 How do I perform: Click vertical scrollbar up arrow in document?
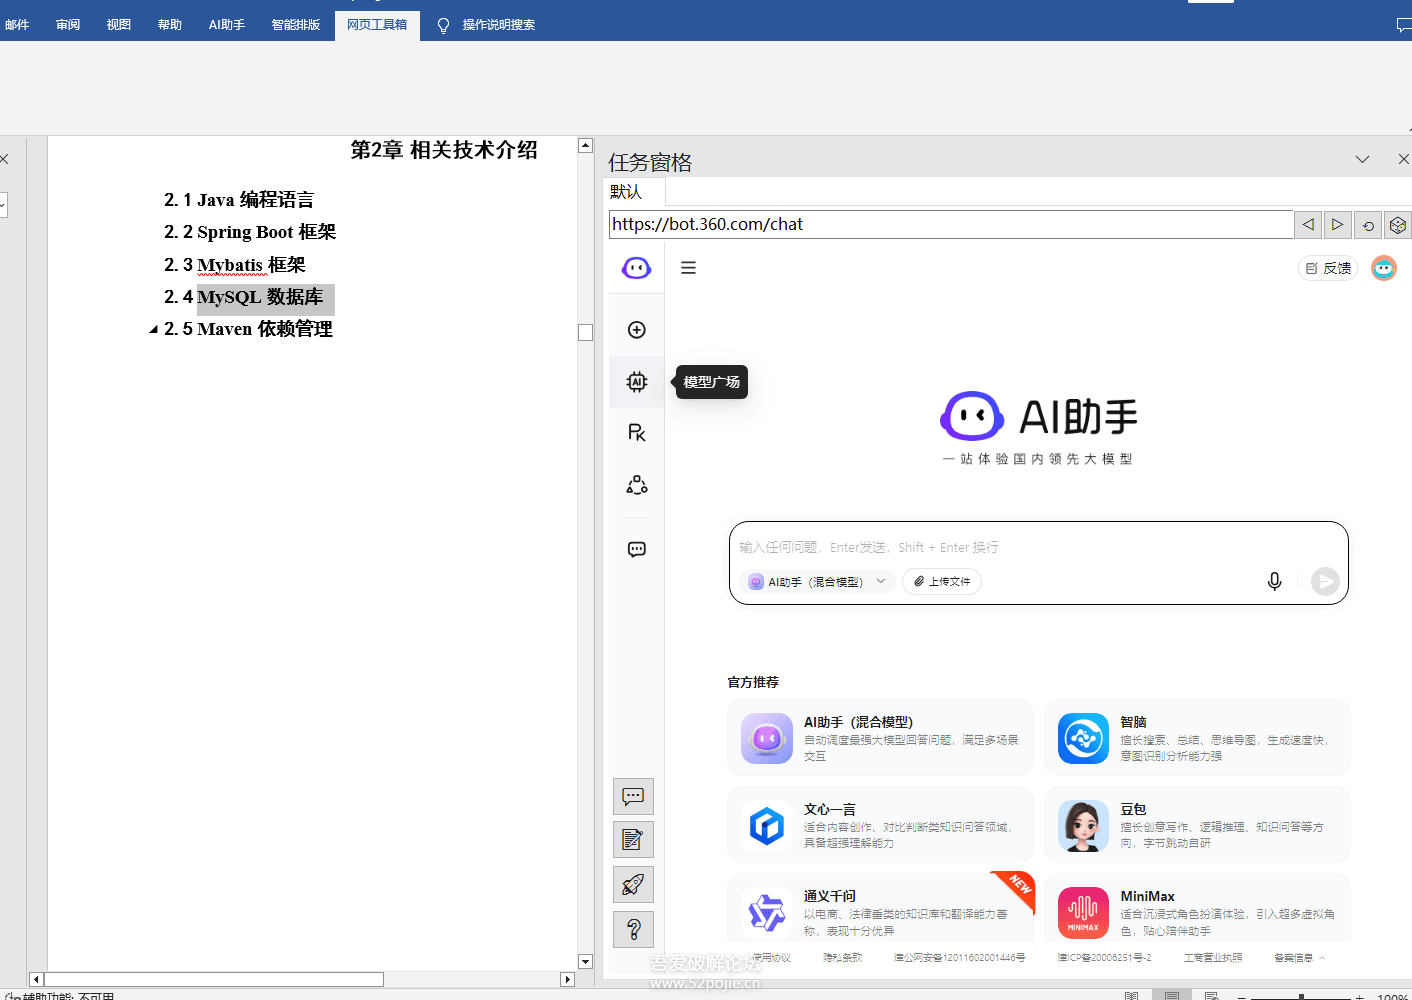[586, 146]
